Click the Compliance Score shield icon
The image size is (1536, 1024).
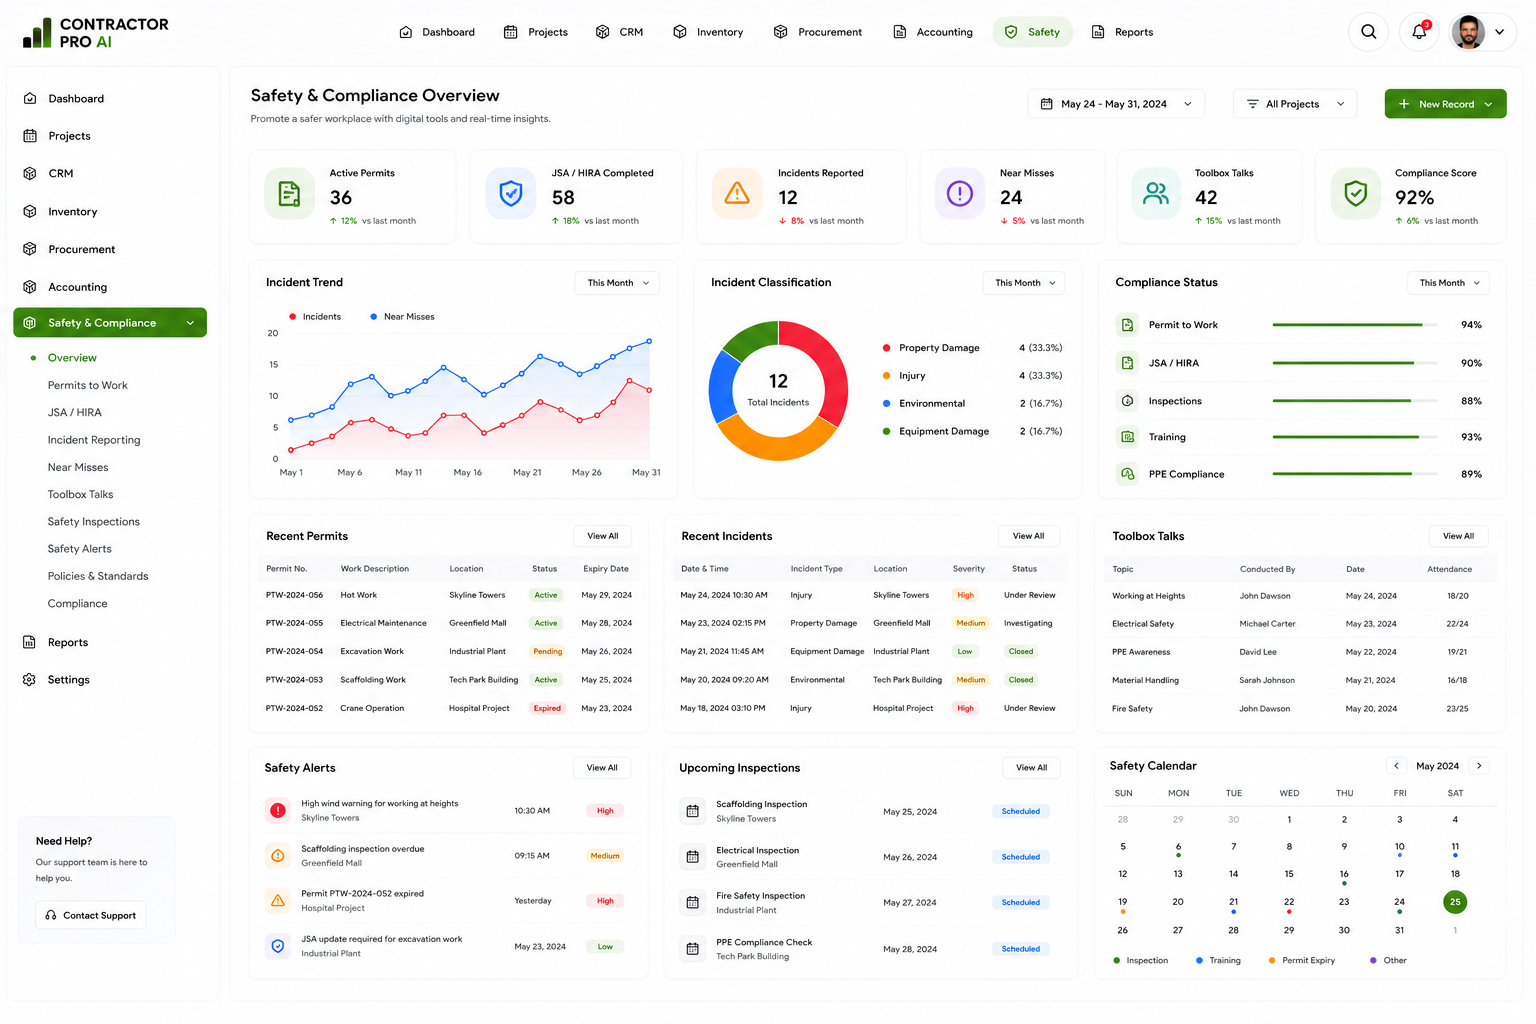[1356, 194]
